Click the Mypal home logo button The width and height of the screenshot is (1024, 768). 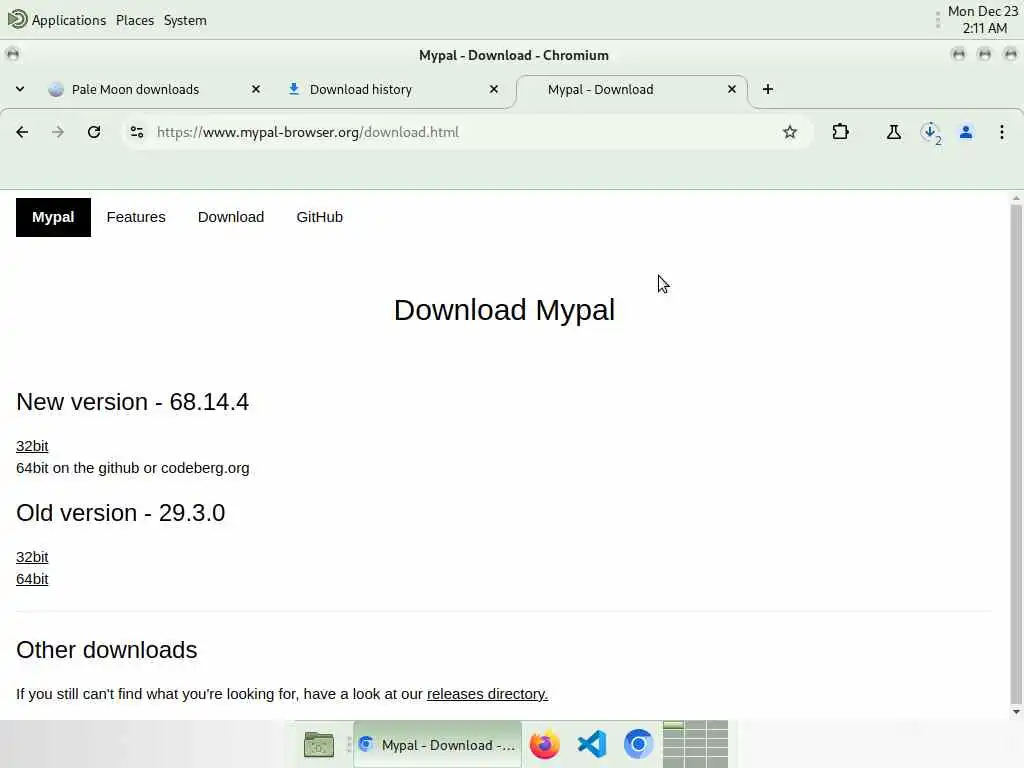54,217
